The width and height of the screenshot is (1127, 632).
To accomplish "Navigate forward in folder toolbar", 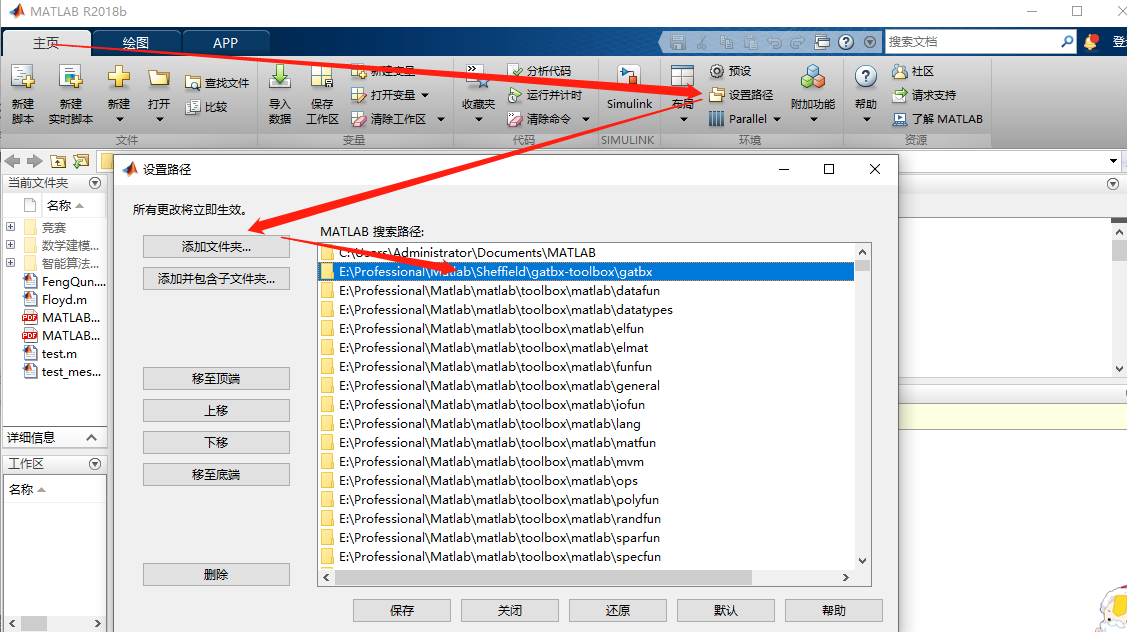I will click(x=34, y=161).
